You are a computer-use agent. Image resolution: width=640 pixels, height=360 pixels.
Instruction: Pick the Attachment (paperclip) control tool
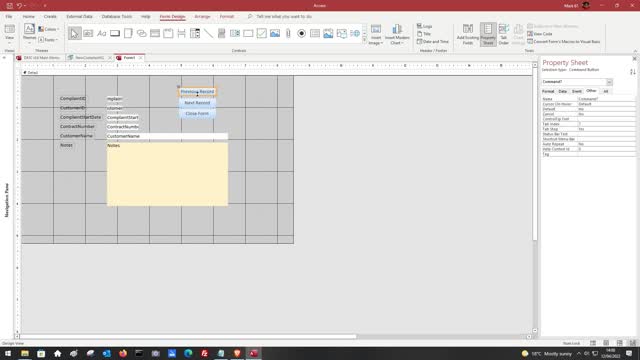pos(288,33)
